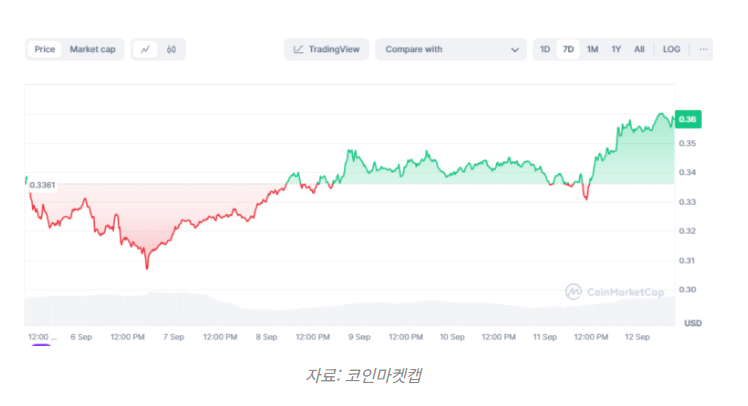Choose the 1Y time range
Image resolution: width=748 pixels, height=406 pixels.
pos(616,49)
